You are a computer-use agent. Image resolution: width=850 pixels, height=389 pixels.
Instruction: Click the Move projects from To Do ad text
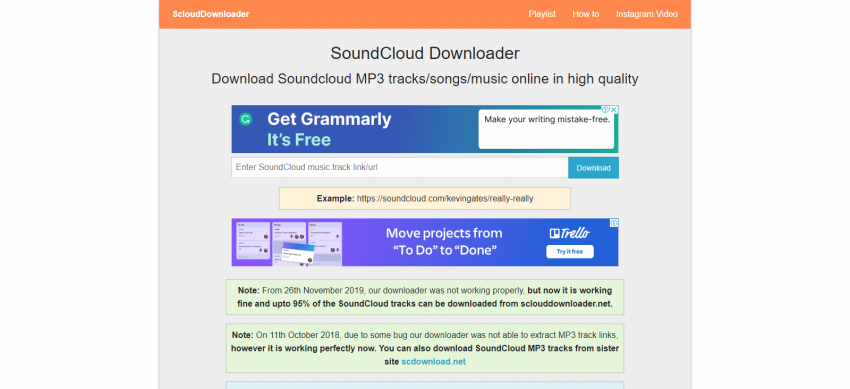tap(444, 242)
